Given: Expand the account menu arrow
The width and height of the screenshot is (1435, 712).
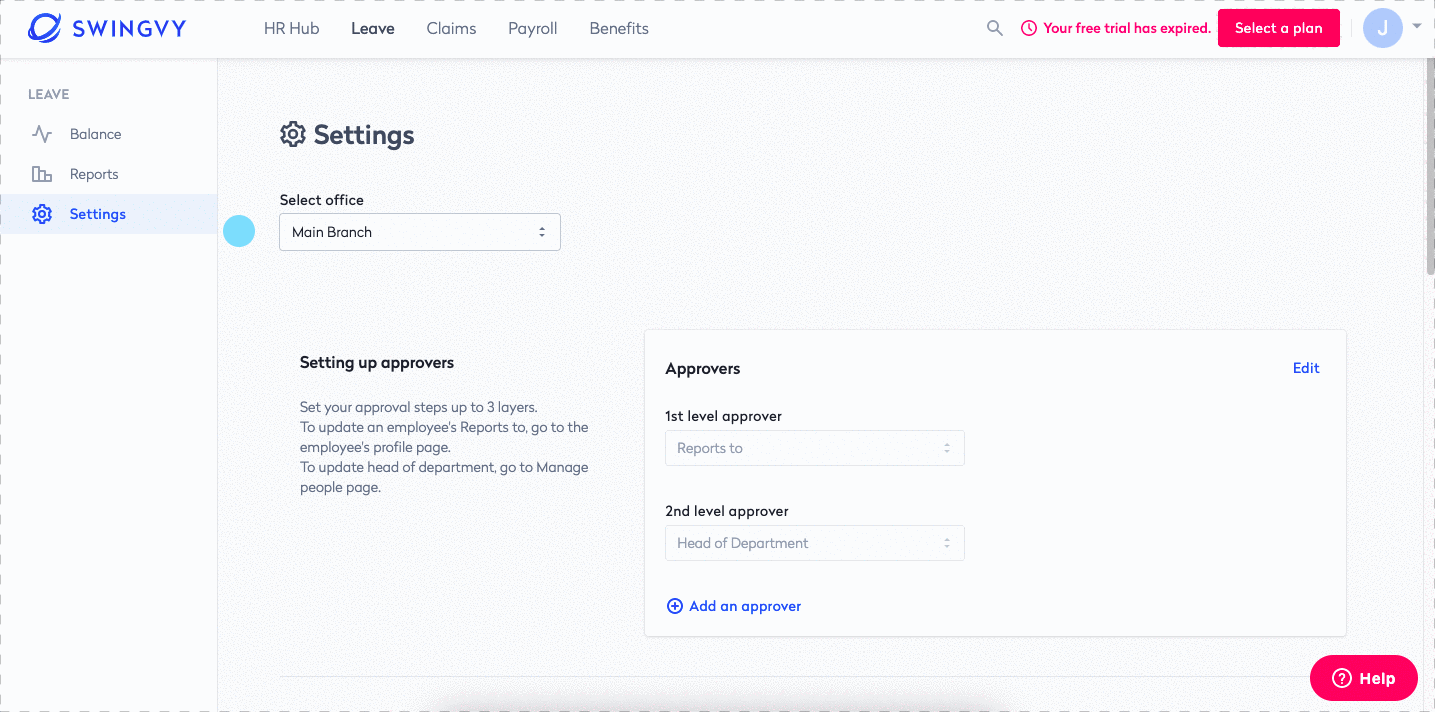Looking at the screenshot, I should [1416, 27].
